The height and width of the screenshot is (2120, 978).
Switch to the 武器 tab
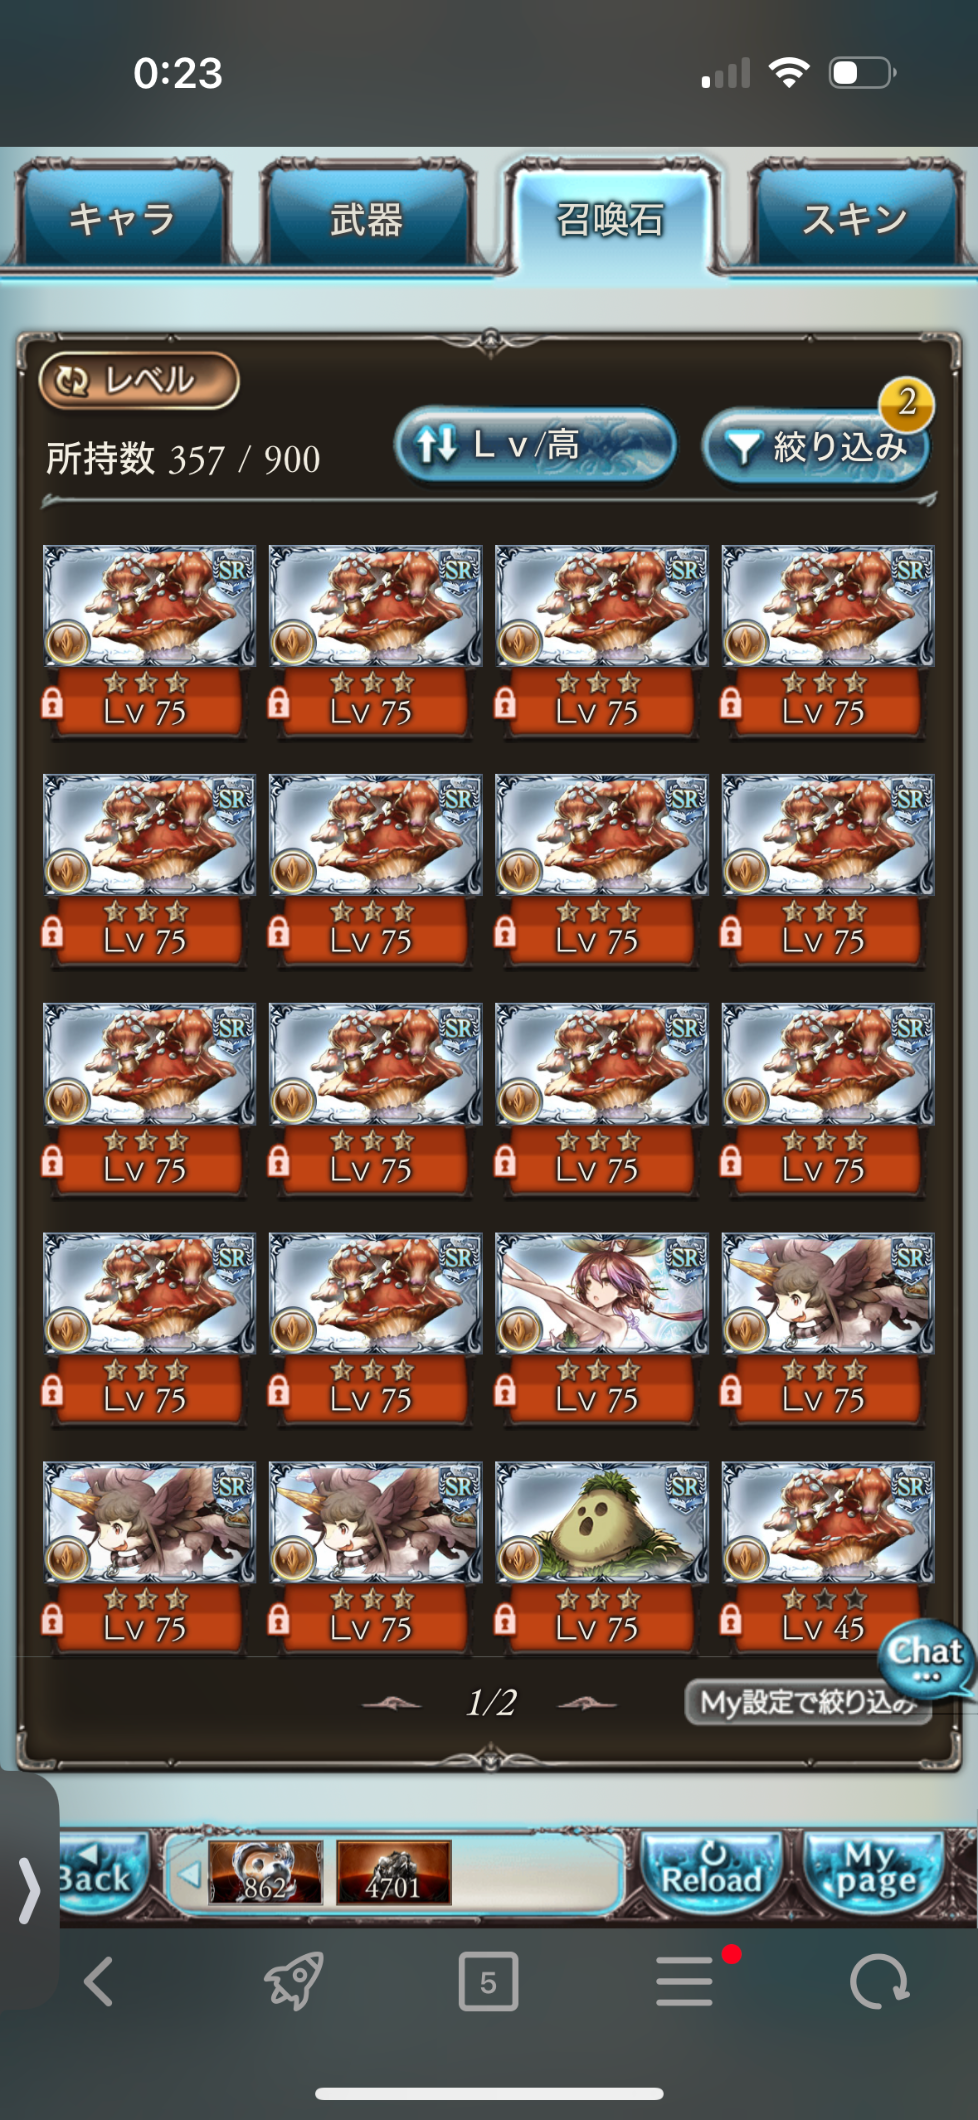366,218
